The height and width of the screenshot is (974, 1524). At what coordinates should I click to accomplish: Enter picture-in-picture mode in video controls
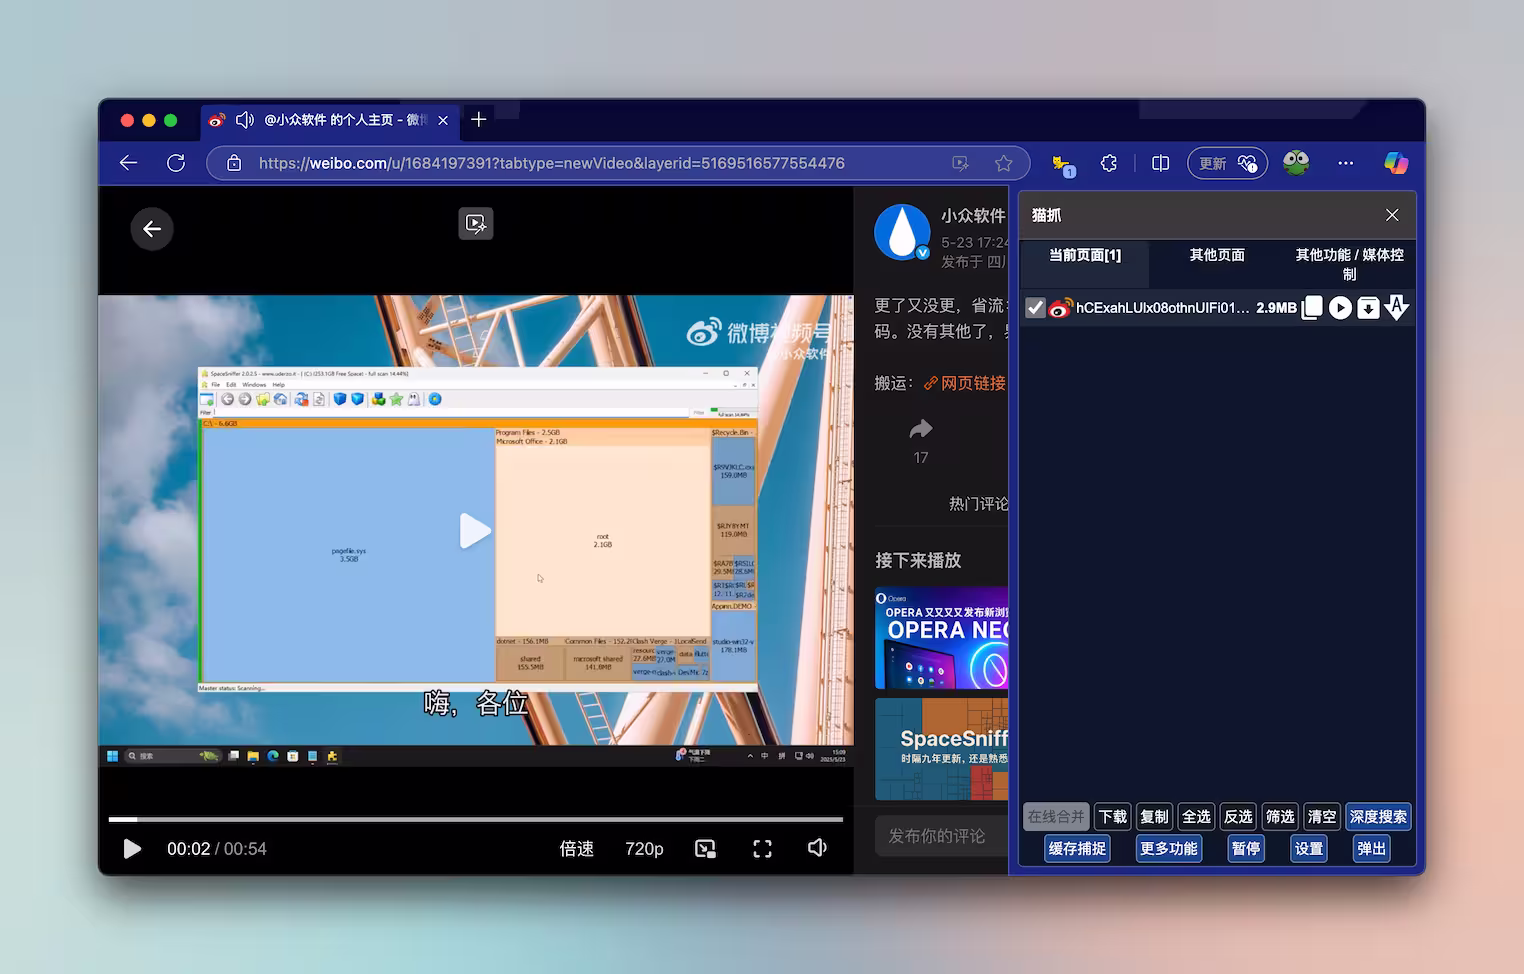click(705, 849)
